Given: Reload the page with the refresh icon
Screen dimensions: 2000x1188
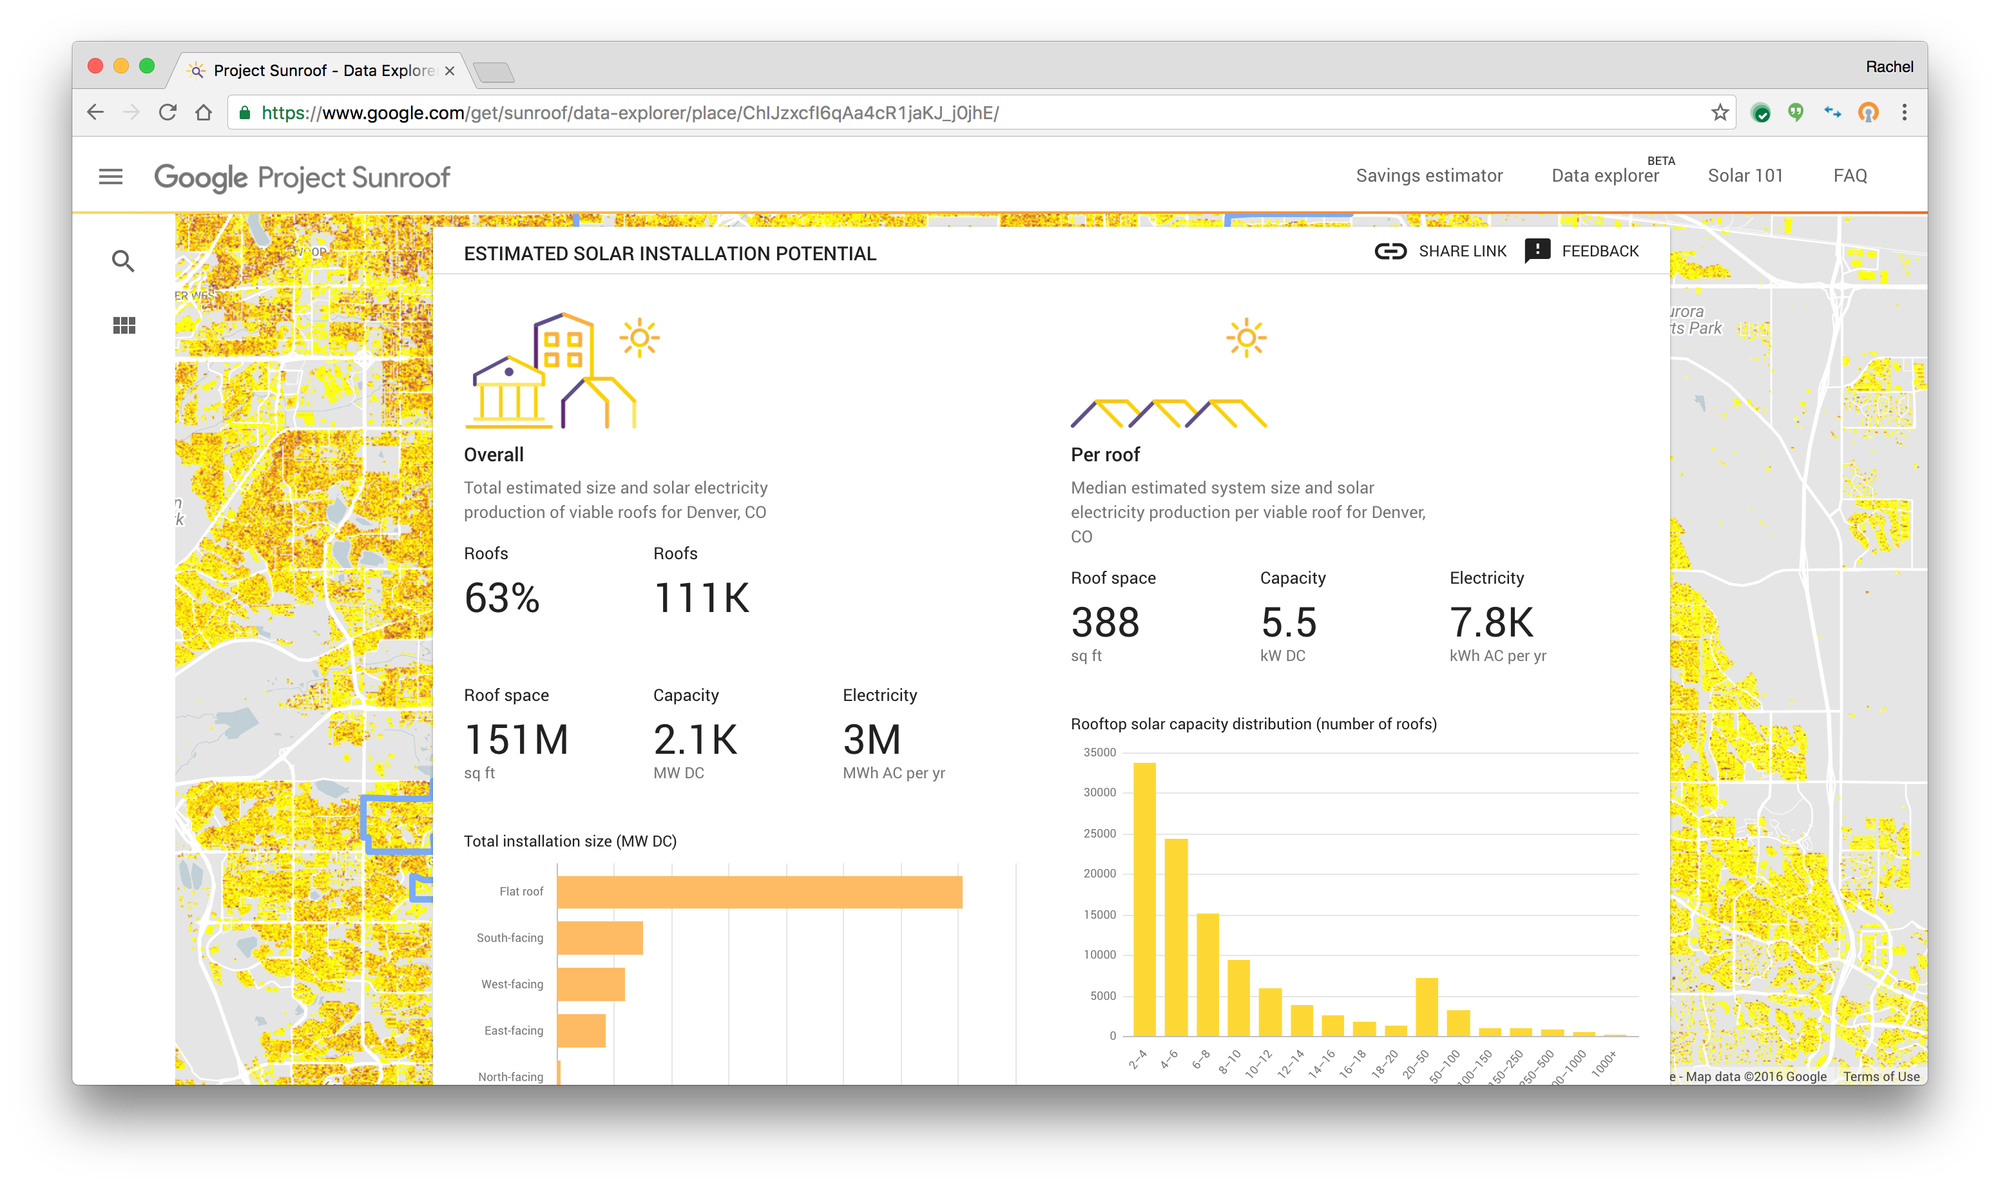Looking at the screenshot, I should coord(167,112).
